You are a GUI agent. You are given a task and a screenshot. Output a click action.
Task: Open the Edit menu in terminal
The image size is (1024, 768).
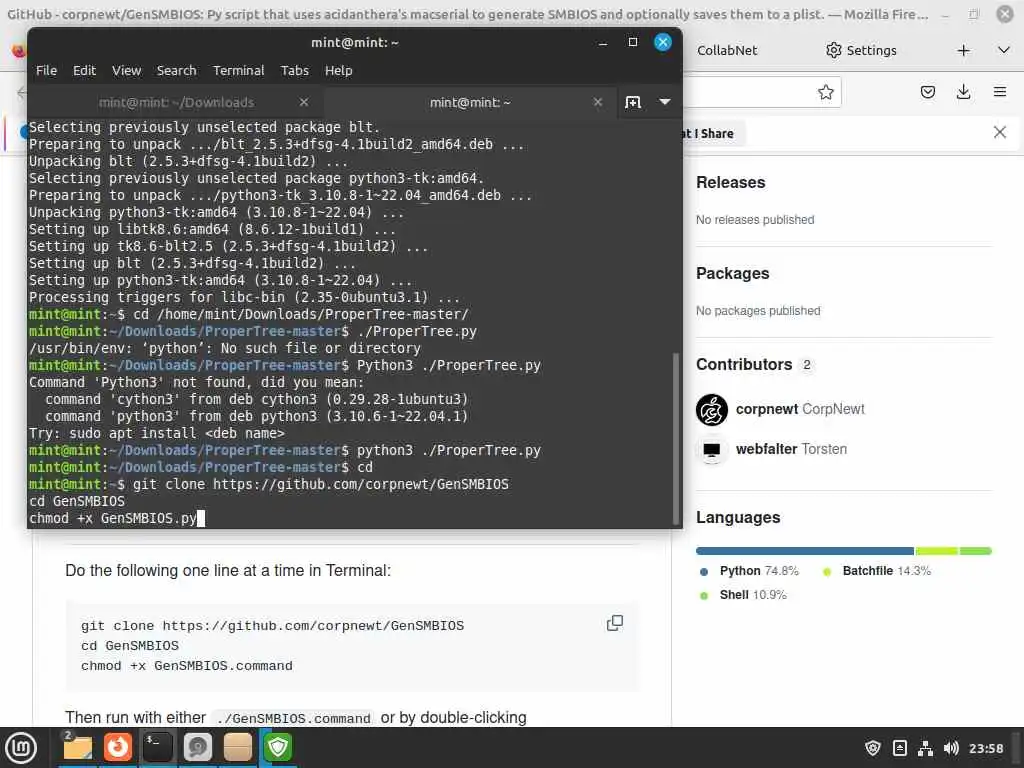click(x=84, y=71)
